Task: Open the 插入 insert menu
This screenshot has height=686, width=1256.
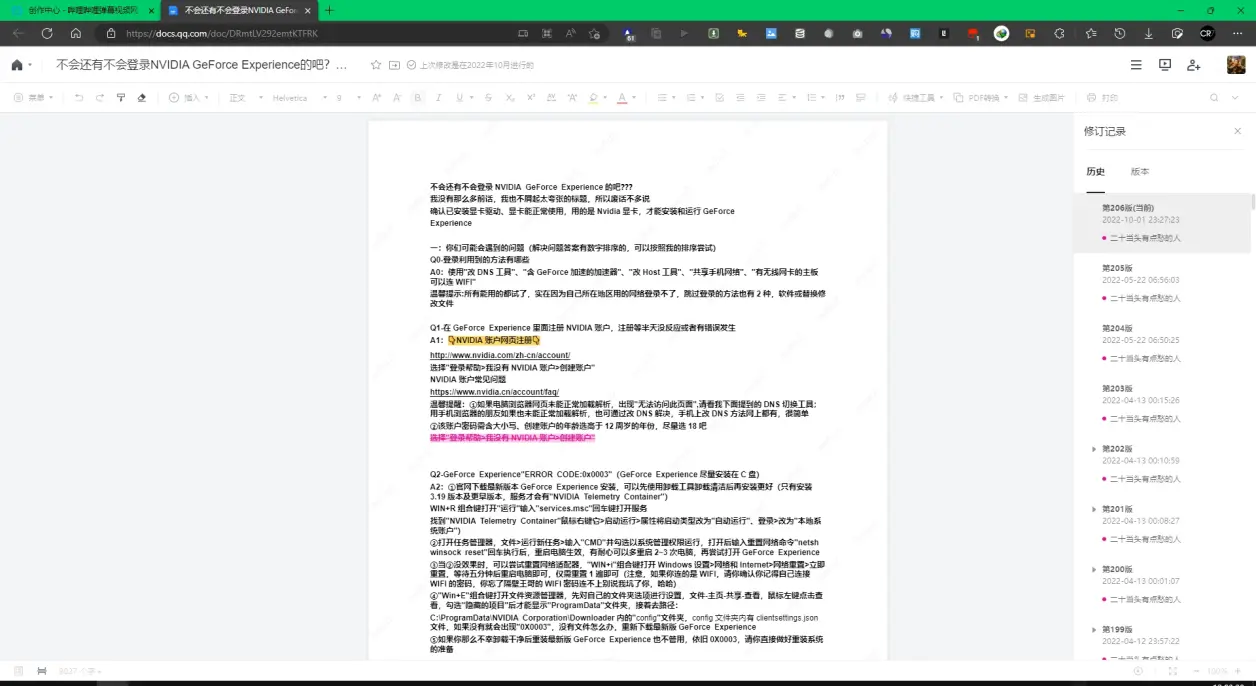Action: point(187,98)
